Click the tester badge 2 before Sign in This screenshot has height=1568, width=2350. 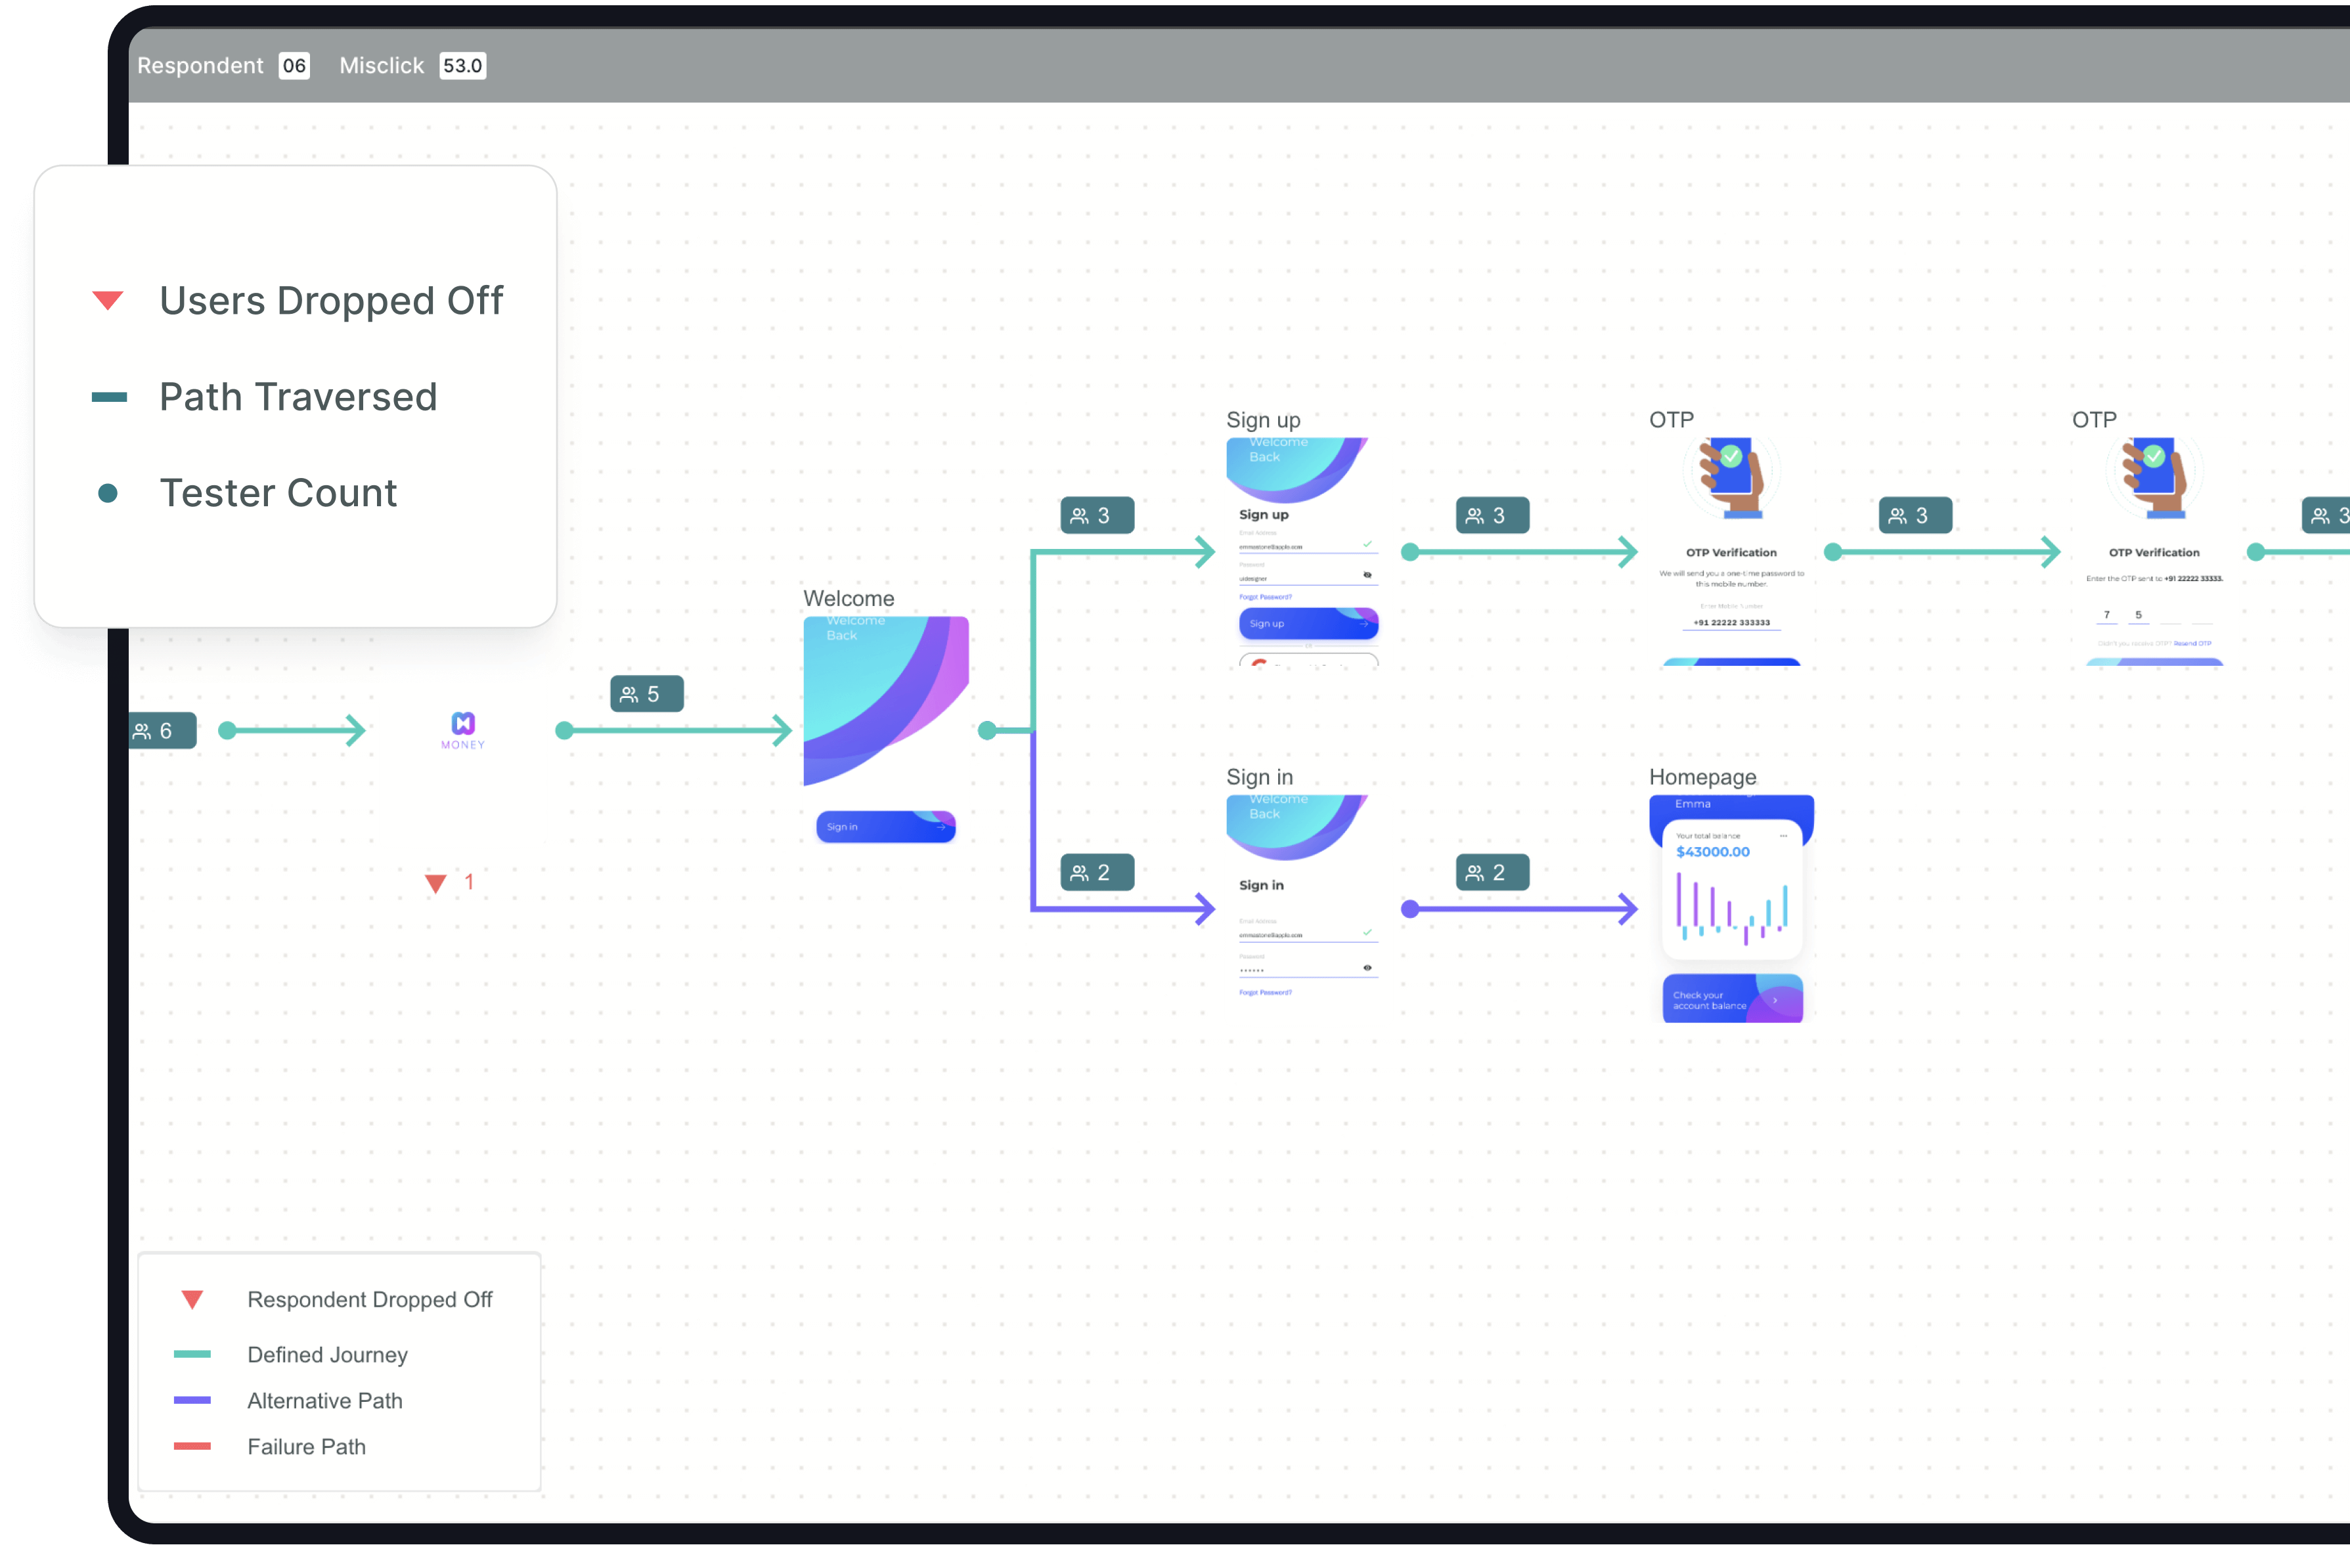pyautogui.click(x=1097, y=873)
